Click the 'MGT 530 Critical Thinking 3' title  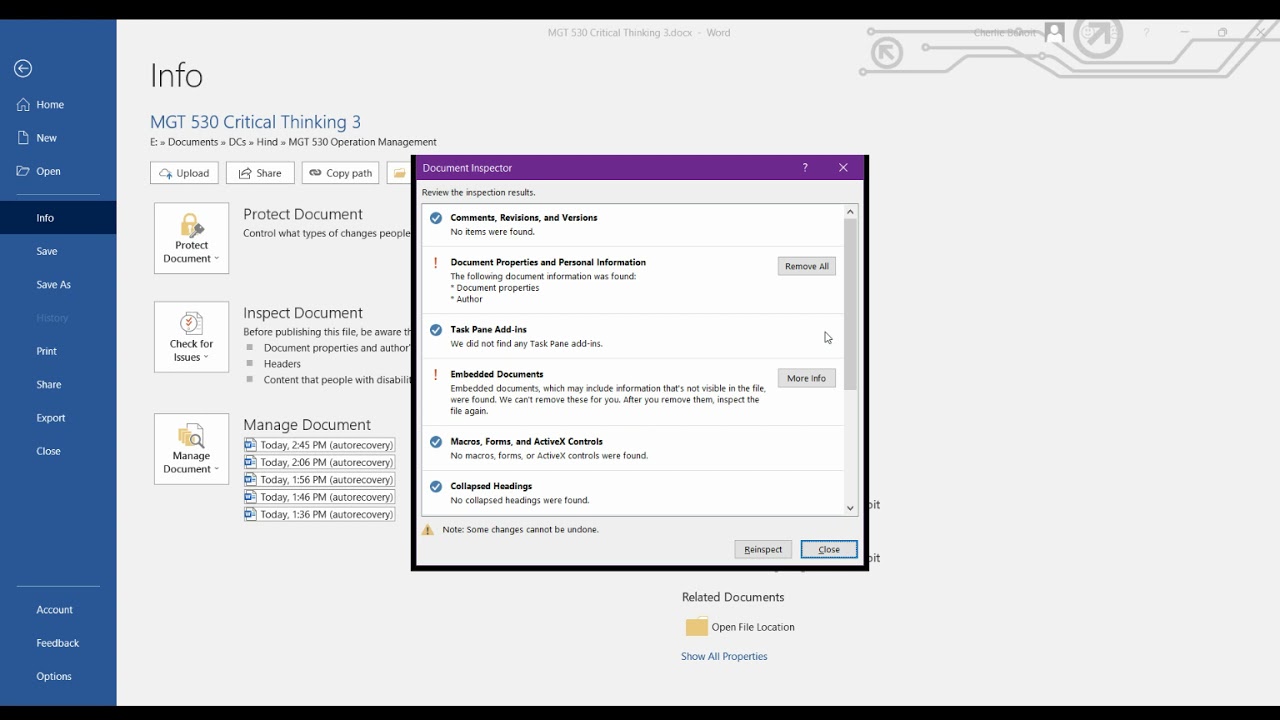[255, 122]
